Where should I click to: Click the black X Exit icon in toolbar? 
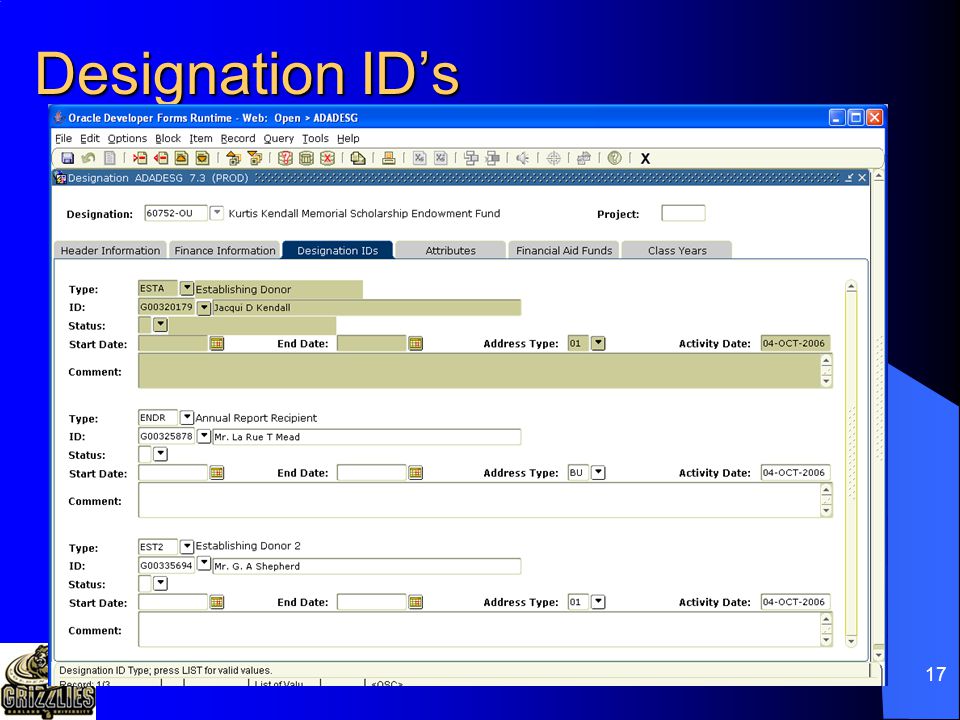coord(645,159)
